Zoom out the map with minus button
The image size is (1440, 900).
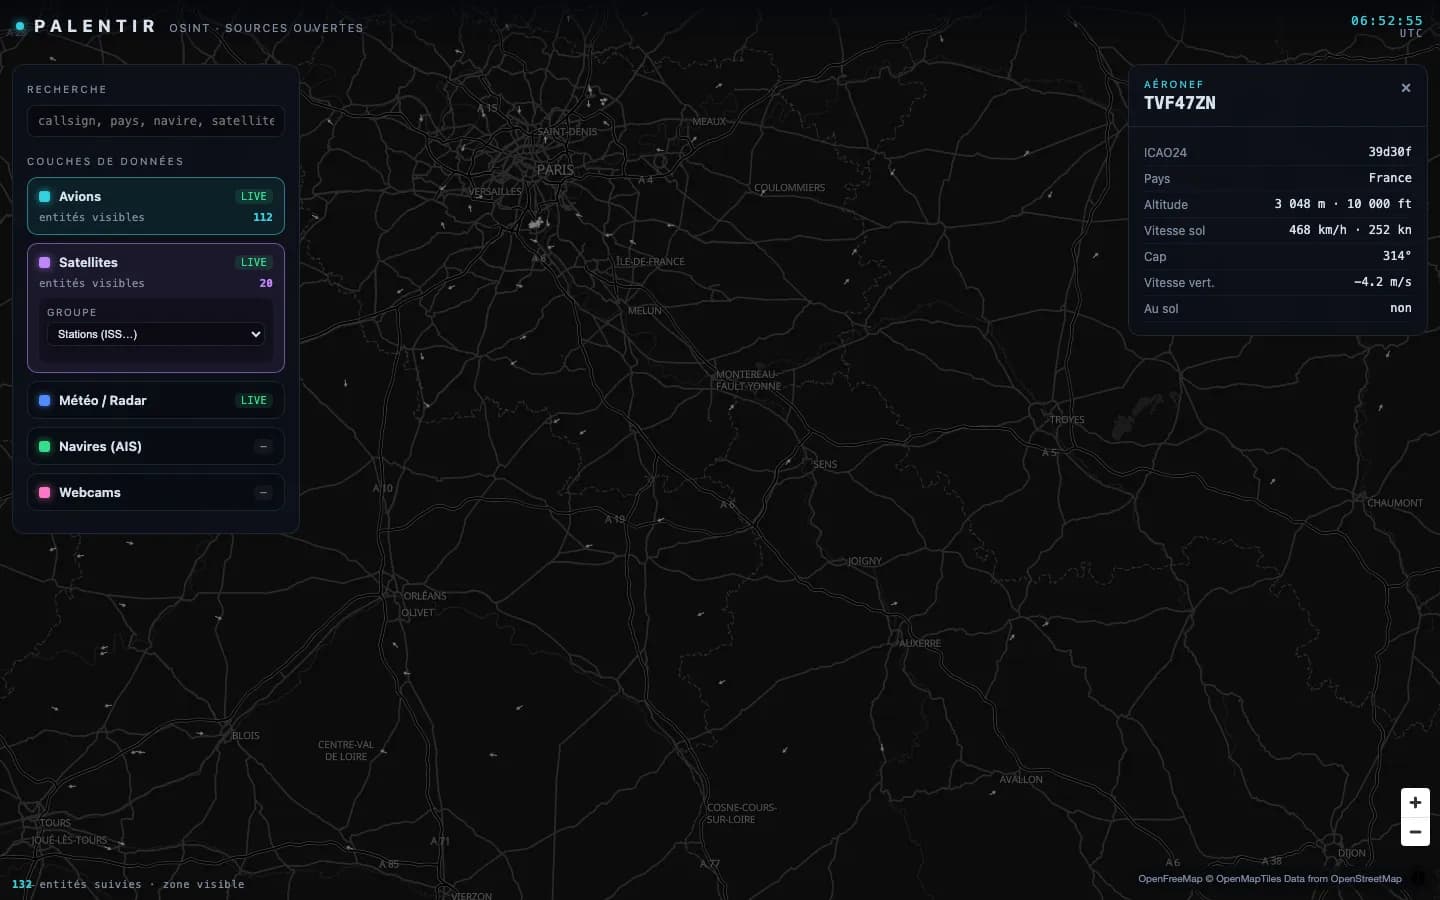pos(1415,832)
